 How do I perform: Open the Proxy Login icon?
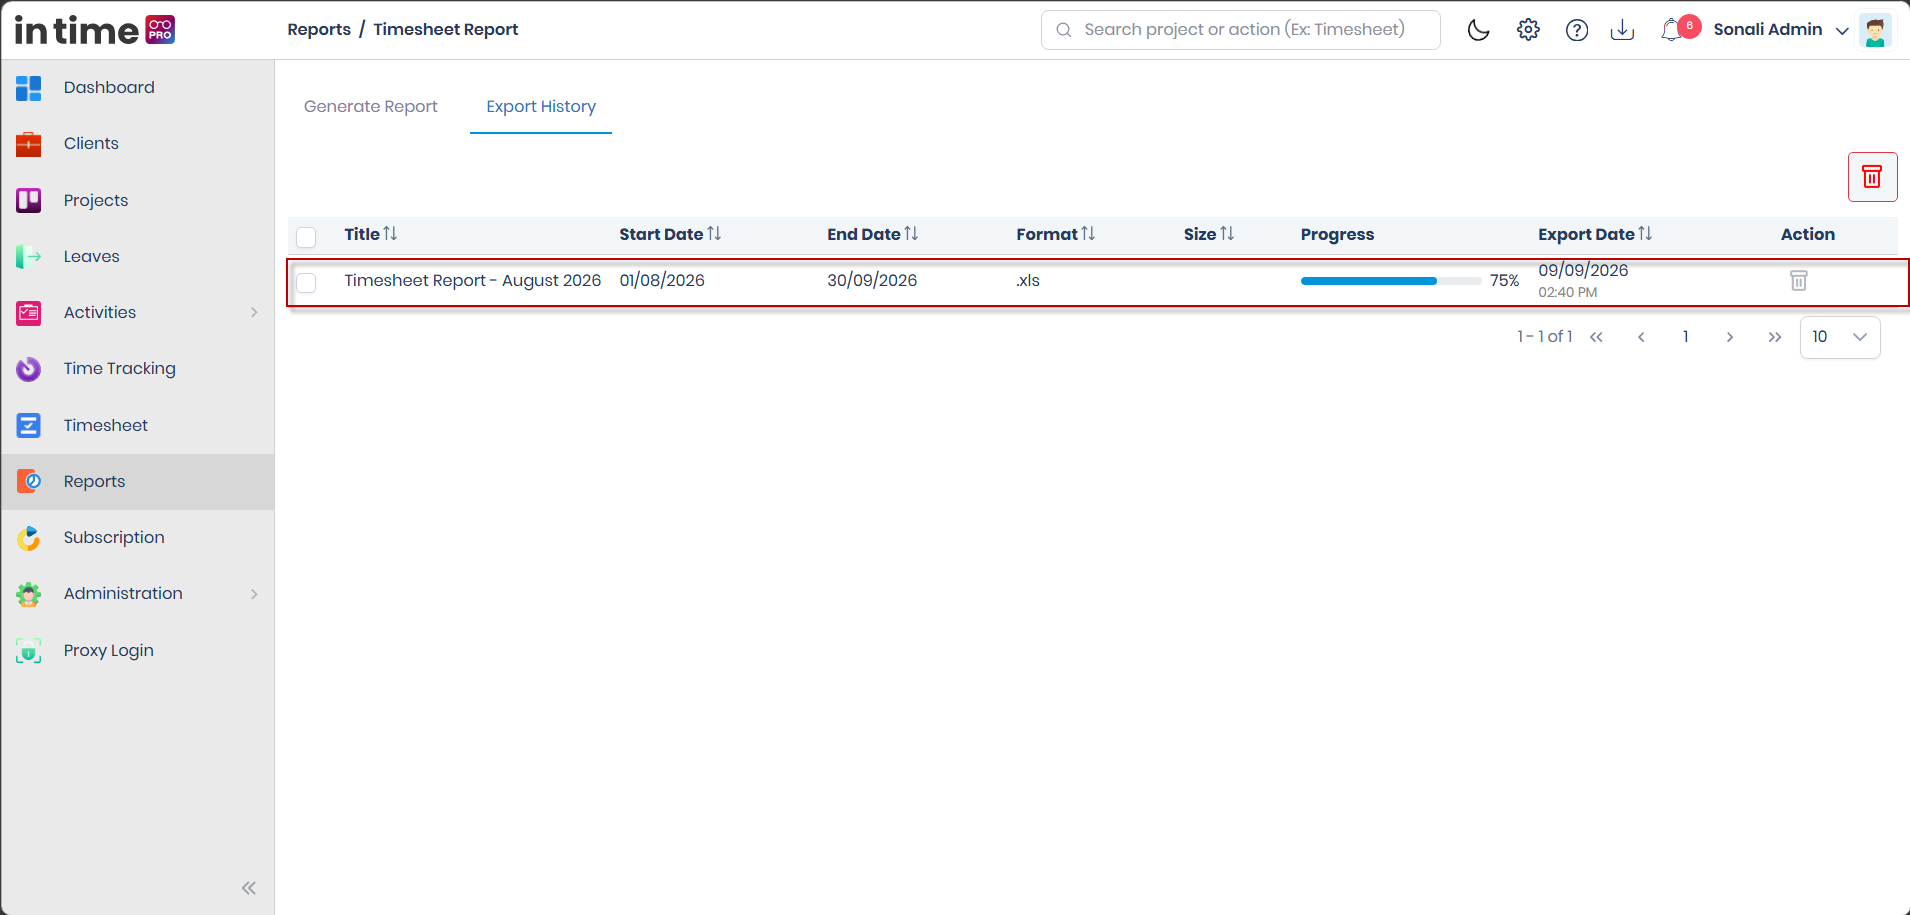[x=28, y=651]
